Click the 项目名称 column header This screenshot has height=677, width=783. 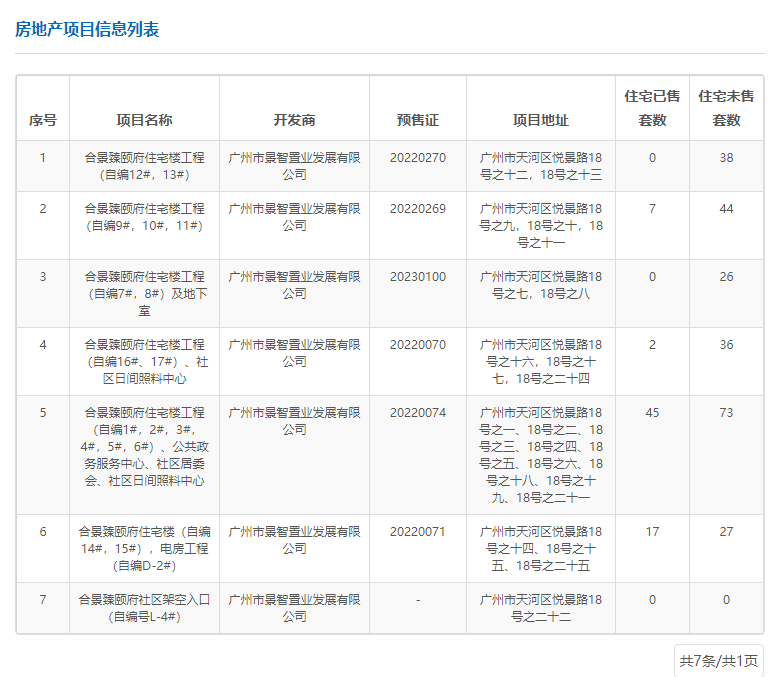[x=144, y=120]
